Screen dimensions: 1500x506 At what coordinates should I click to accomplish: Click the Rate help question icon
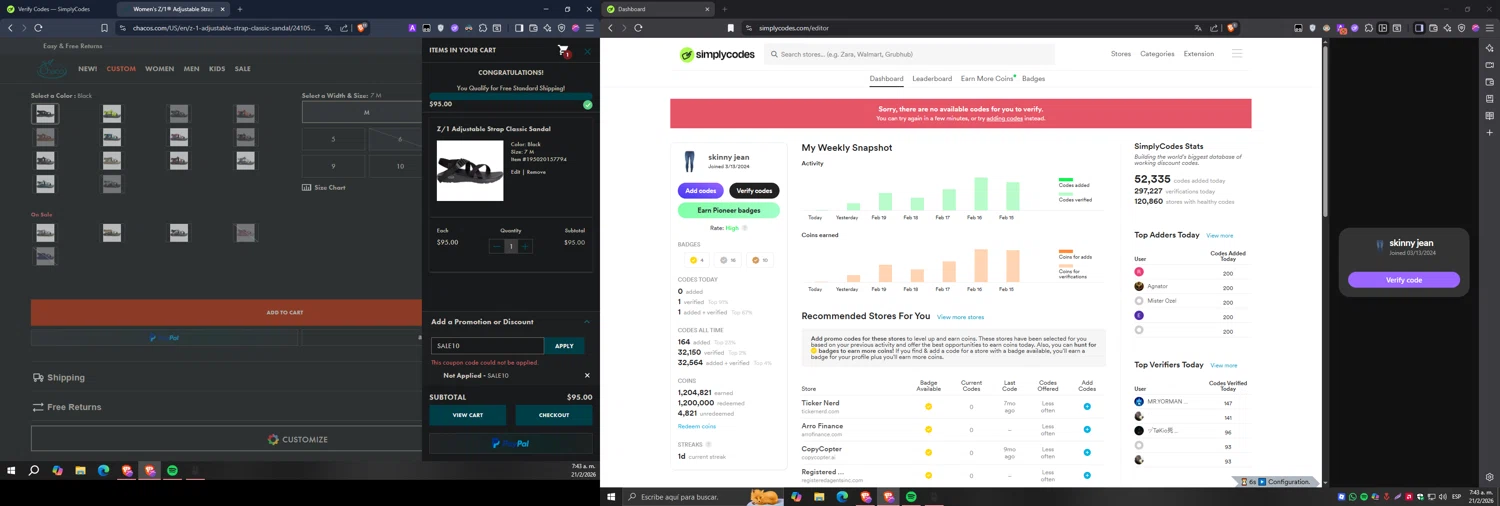click(745, 228)
